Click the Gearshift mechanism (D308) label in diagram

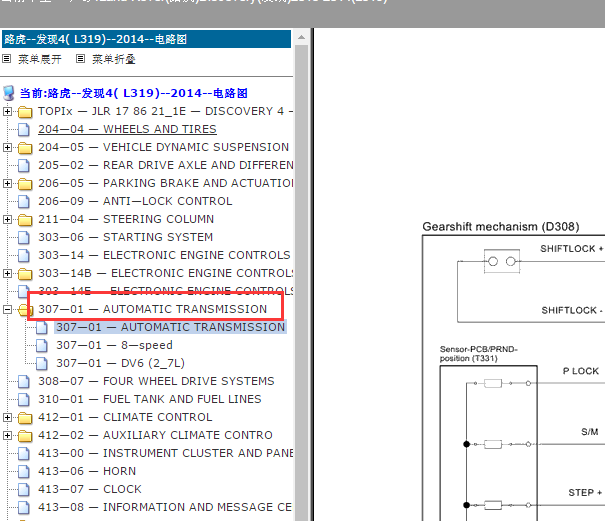[x=501, y=227]
